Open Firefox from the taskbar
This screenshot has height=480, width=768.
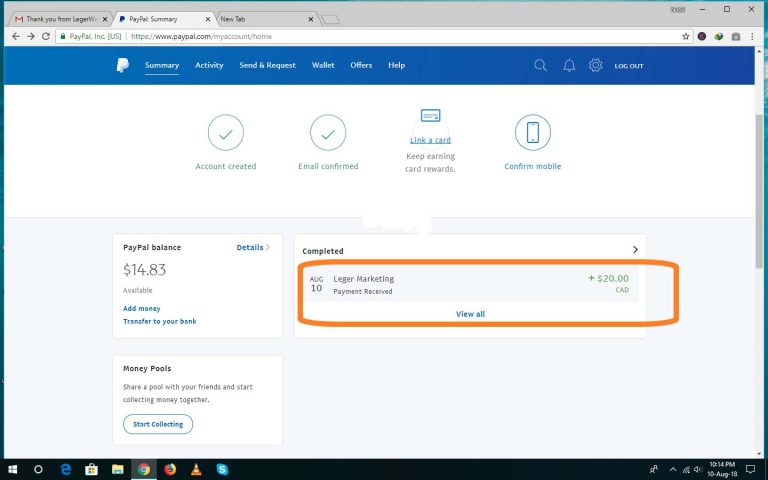pos(170,468)
